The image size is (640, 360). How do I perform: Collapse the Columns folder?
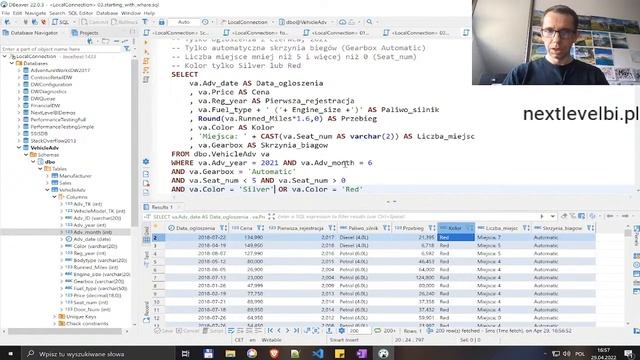tap(54, 197)
